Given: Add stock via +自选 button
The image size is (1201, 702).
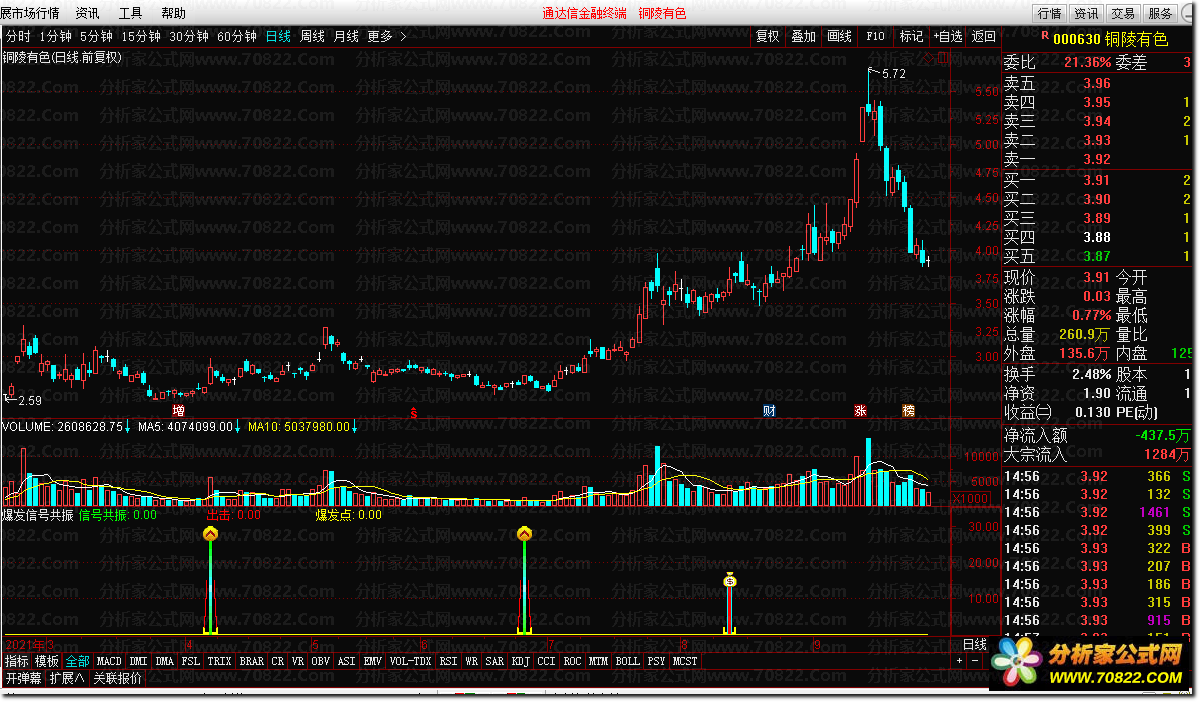Looking at the screenshot, I should pyautogui.click(x=946, y=36).
